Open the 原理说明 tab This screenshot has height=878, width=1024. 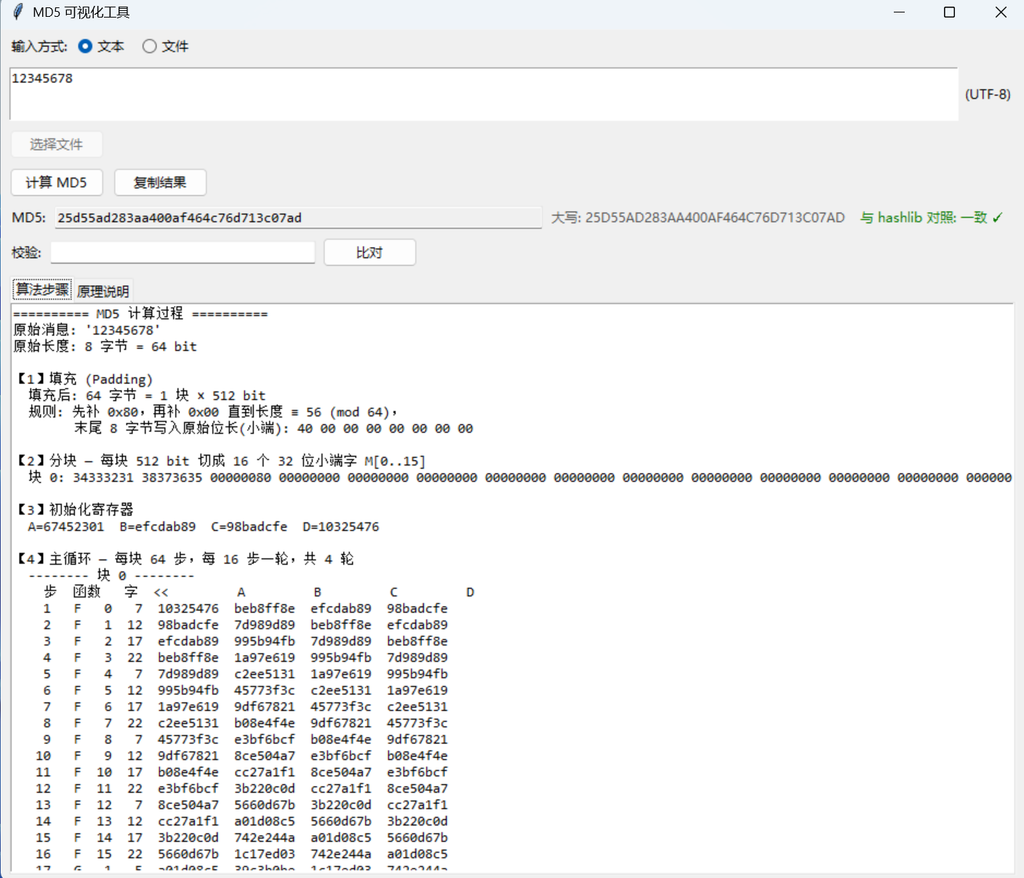[x=103, y=291]
